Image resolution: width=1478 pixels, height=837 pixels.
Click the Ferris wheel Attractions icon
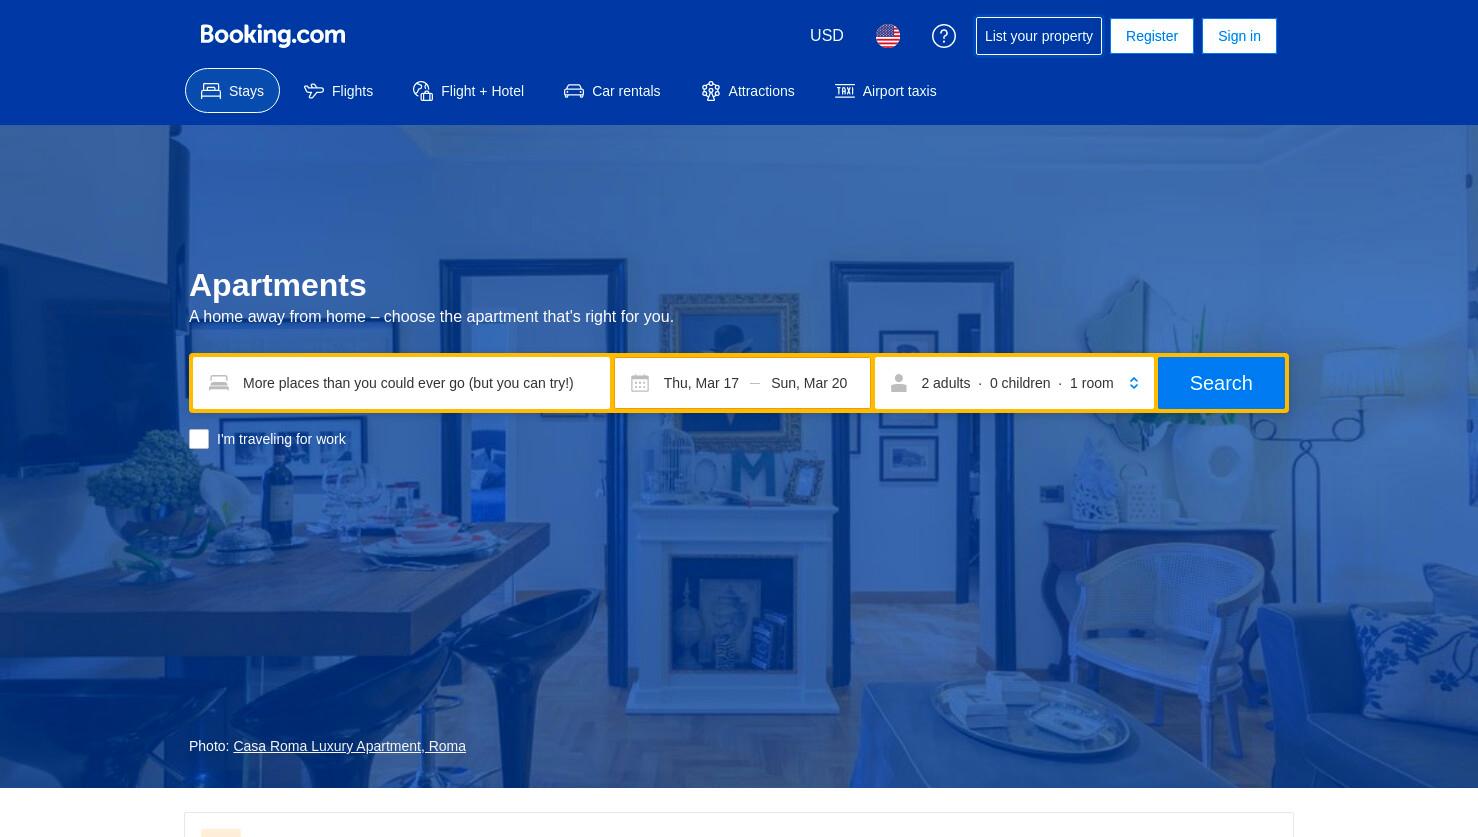coord(710,91)
